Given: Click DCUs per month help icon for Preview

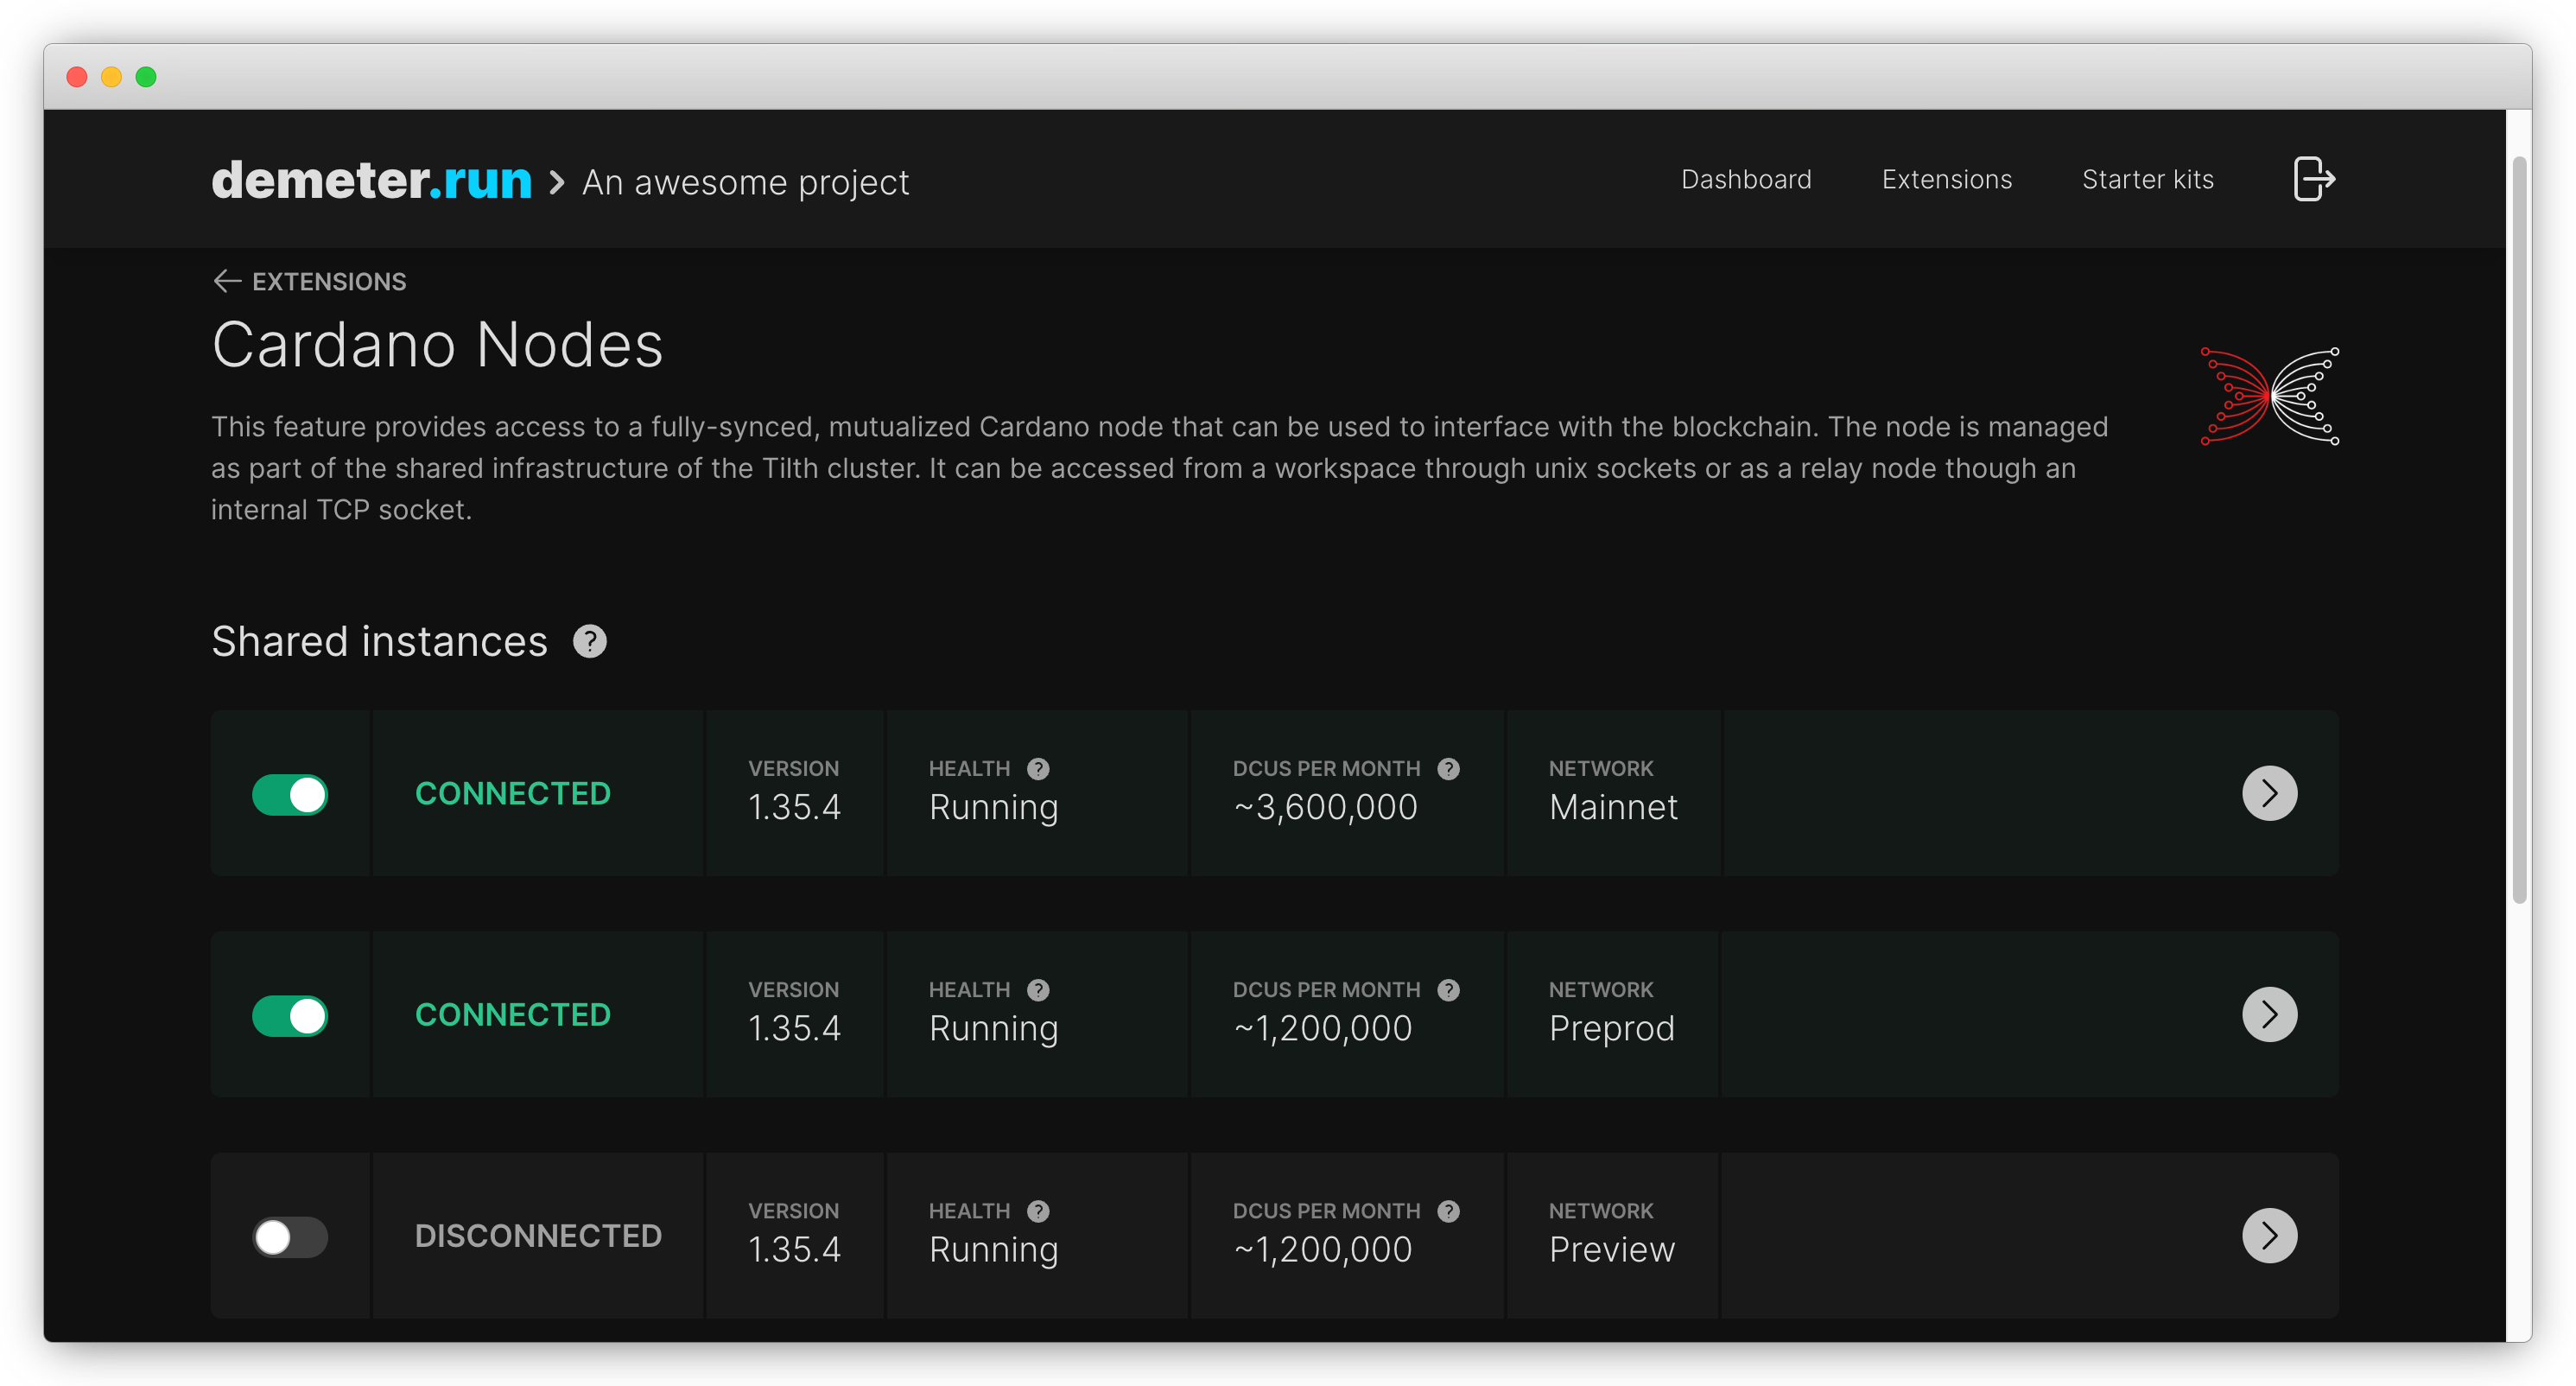Looking at the screenshot, I should pos(1448,1211).
